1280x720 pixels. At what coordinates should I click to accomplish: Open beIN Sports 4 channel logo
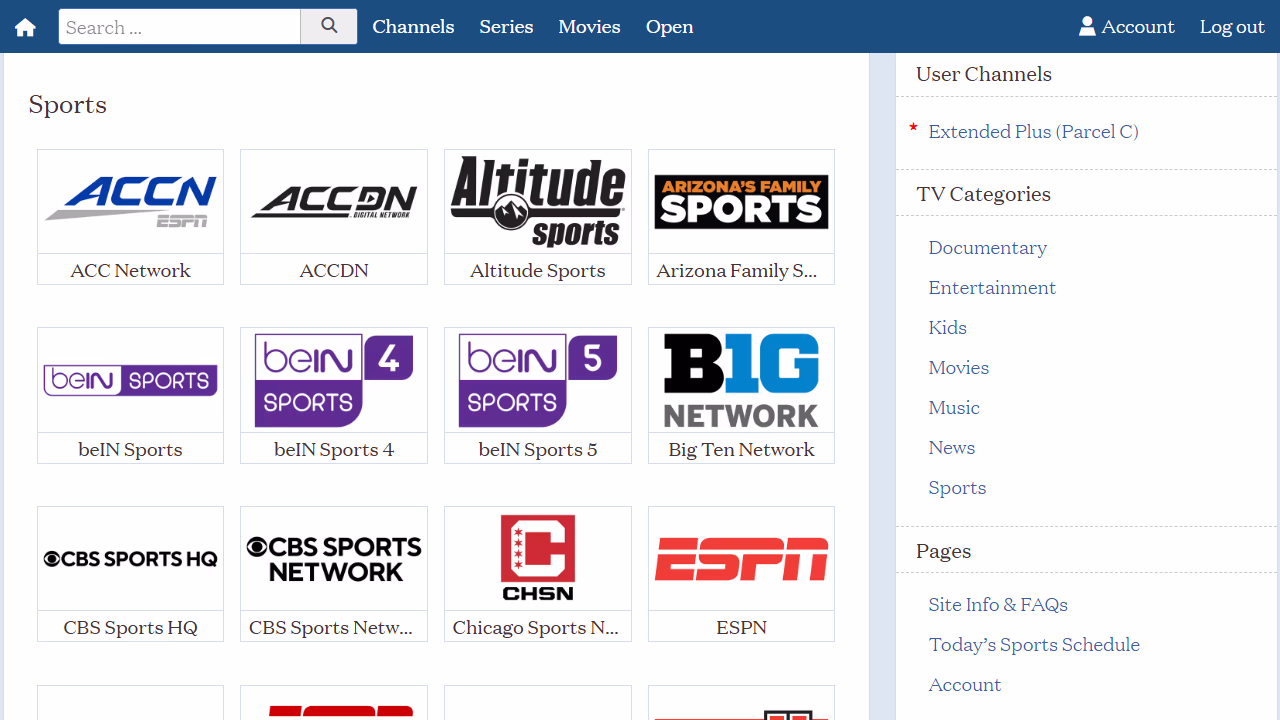pyautogui.click(x=333, y=381)
